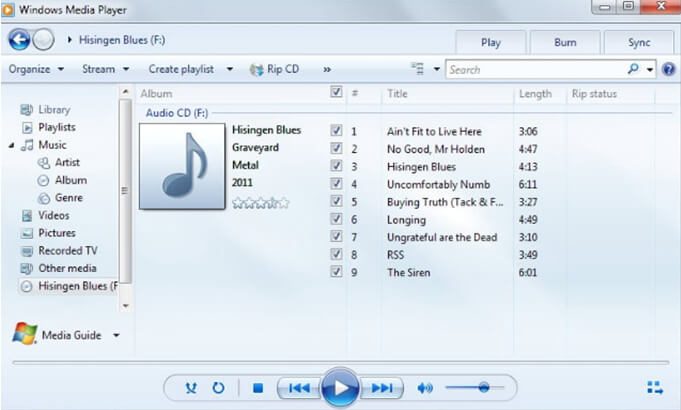Uncheck track 6 Longing checkbox

tap(336, 218)
